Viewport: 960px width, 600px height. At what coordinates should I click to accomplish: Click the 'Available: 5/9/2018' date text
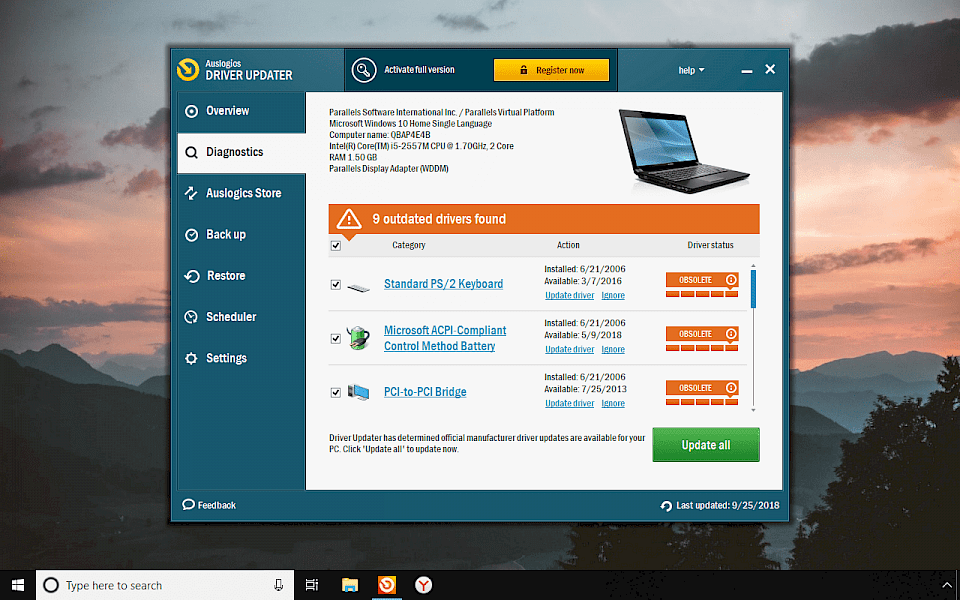[583, 335]
